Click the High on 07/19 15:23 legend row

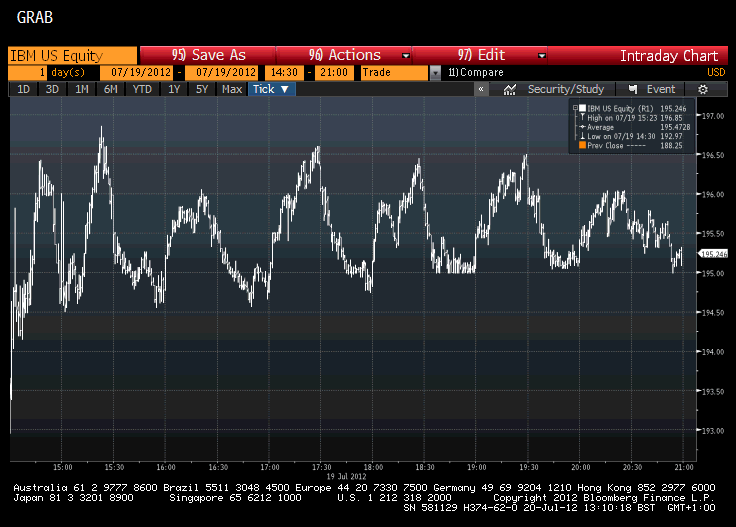[x=631, y=118]
